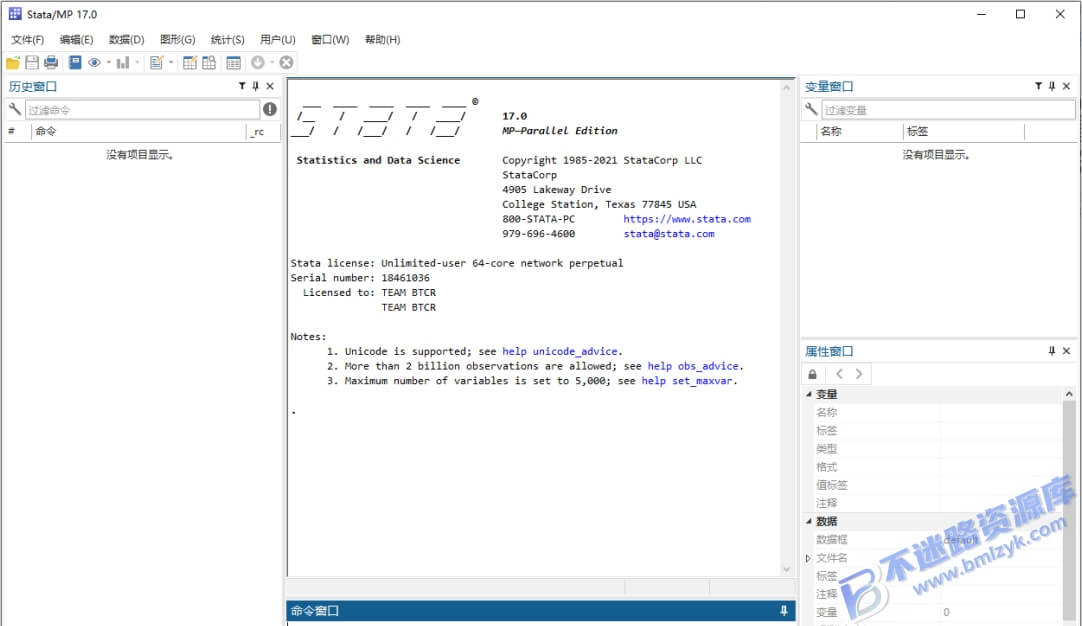Open the 图形(G) menu
The width and height of the screenshot is (1082, 626).
coord(177,39)
